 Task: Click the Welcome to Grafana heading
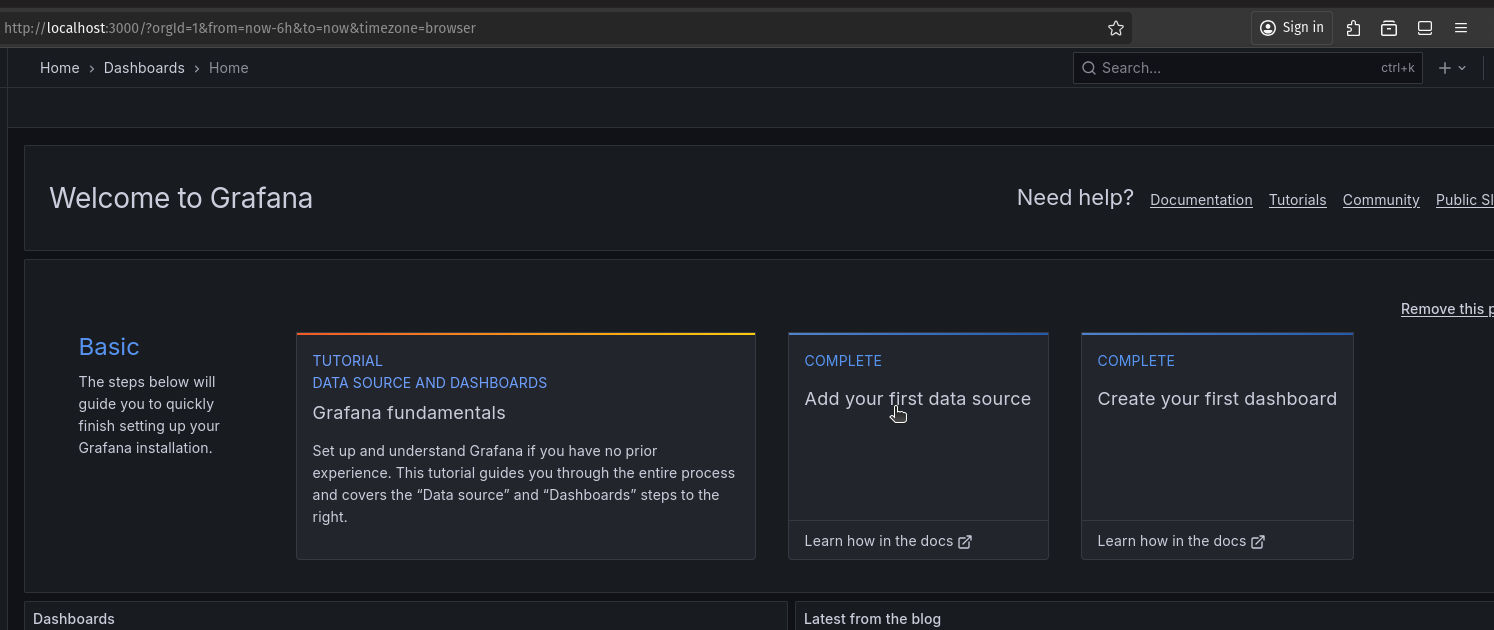pos(181,198)
